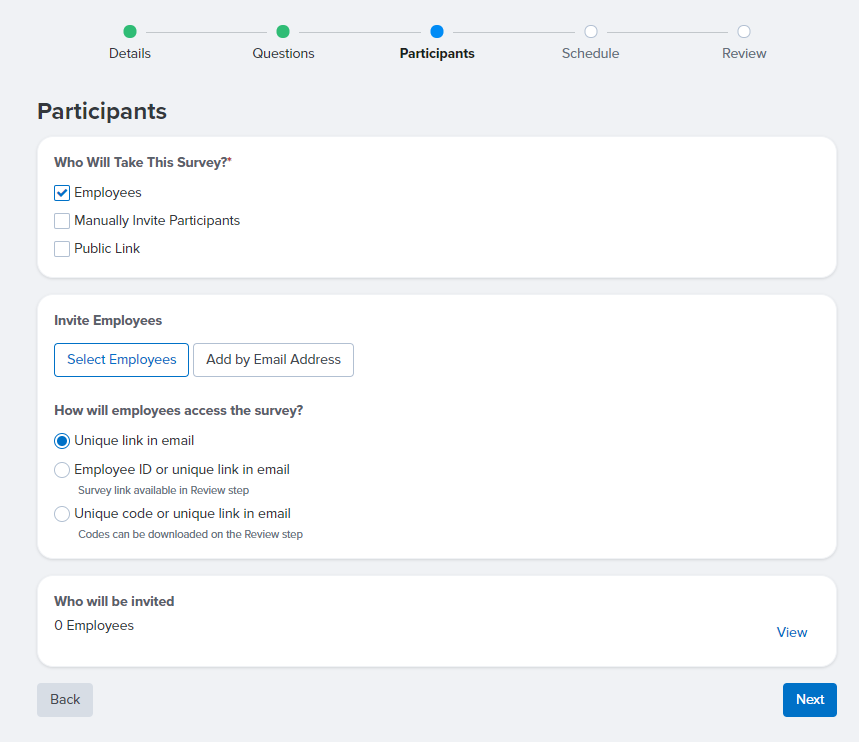Choose Employee ID or unique link in email
This screenshot has height=742, width=859.
click(62, 469)
